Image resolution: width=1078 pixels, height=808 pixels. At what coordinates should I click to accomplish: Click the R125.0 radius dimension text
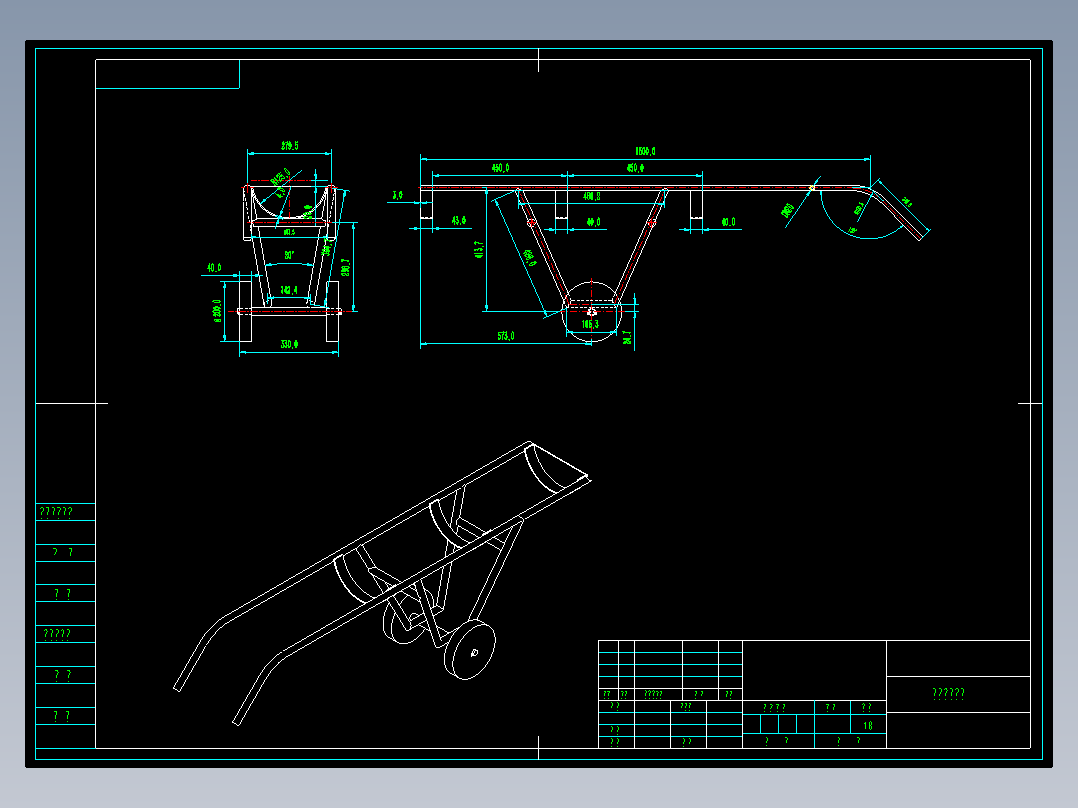tap(280, 177)
